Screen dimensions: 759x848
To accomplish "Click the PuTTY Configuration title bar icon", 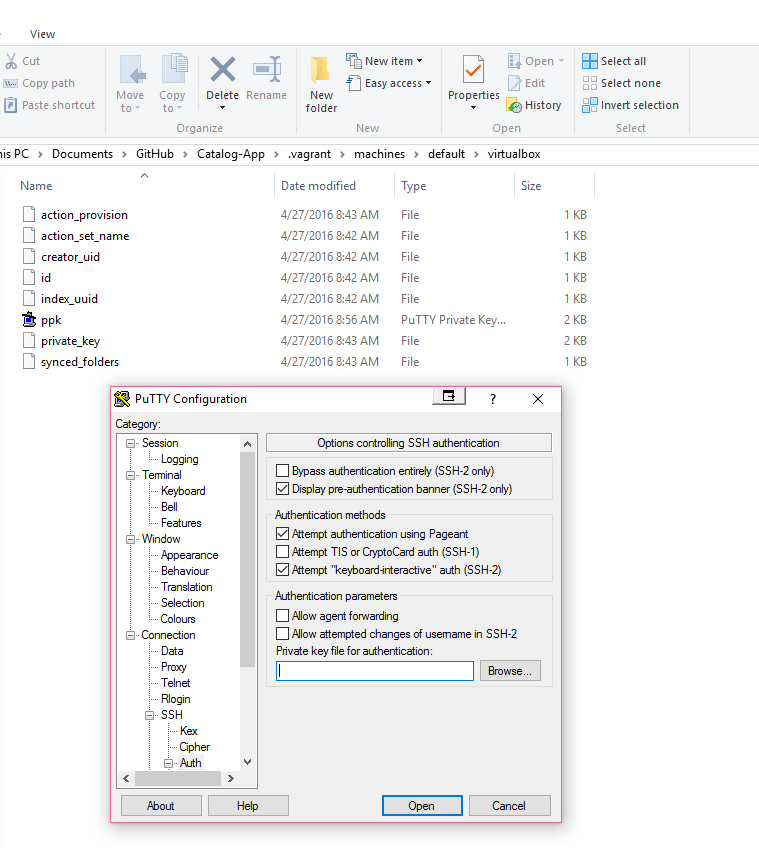I will click(122, 399).
